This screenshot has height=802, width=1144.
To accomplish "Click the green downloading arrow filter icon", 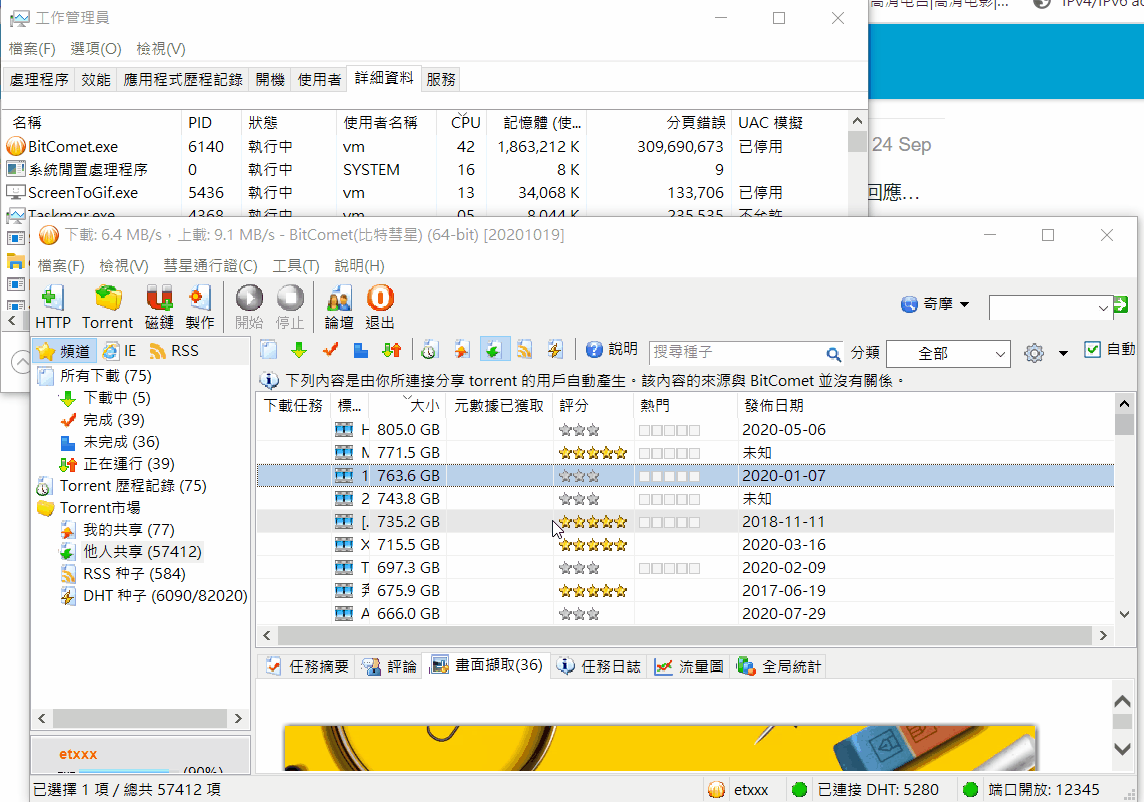I will coord(299,350).
